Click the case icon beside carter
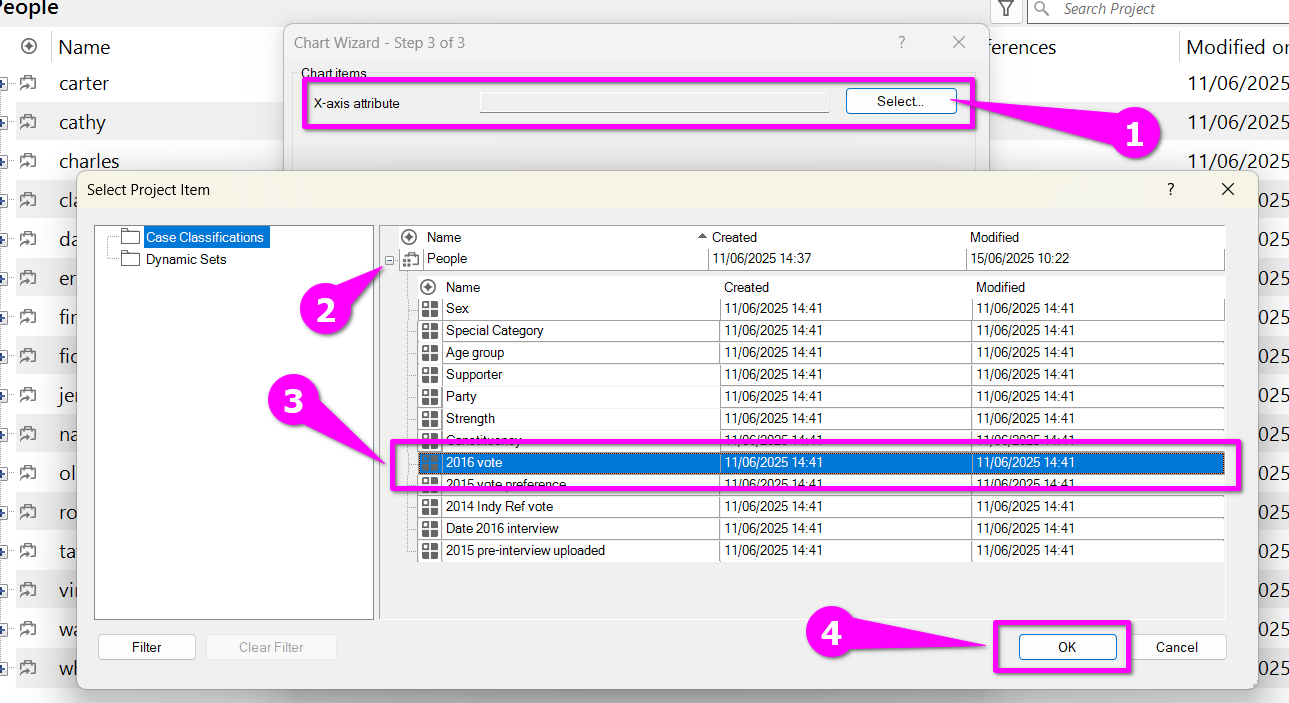Screen dimensions: 1289x703 tap(28, 84)
